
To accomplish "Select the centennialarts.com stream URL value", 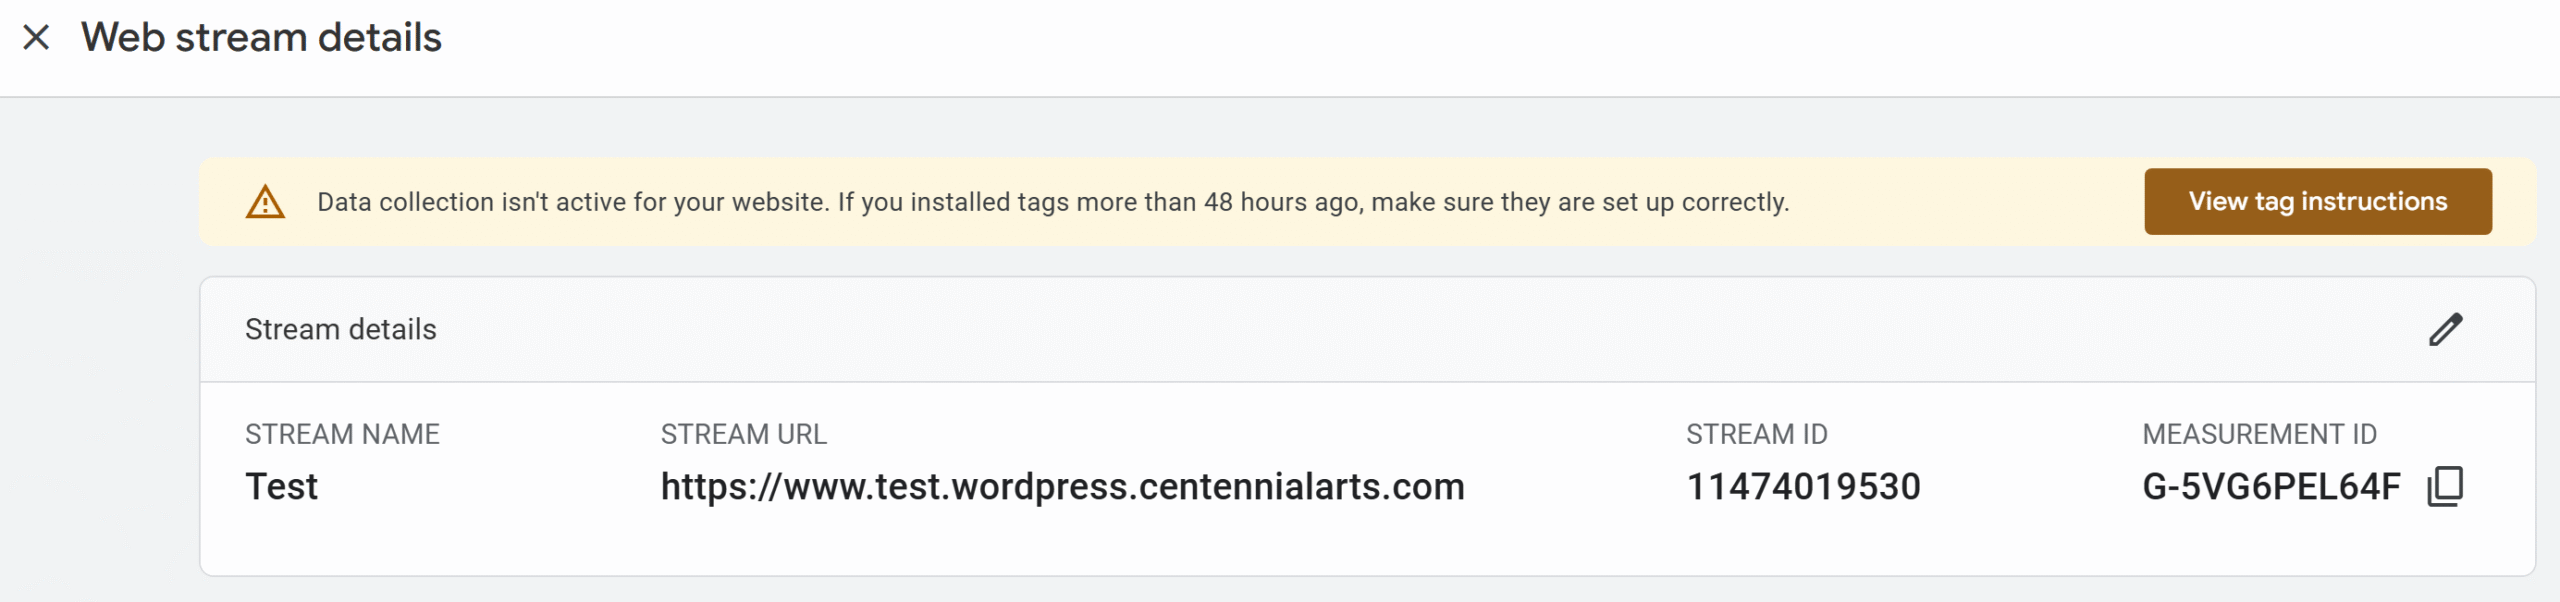I will [1062, 487].
